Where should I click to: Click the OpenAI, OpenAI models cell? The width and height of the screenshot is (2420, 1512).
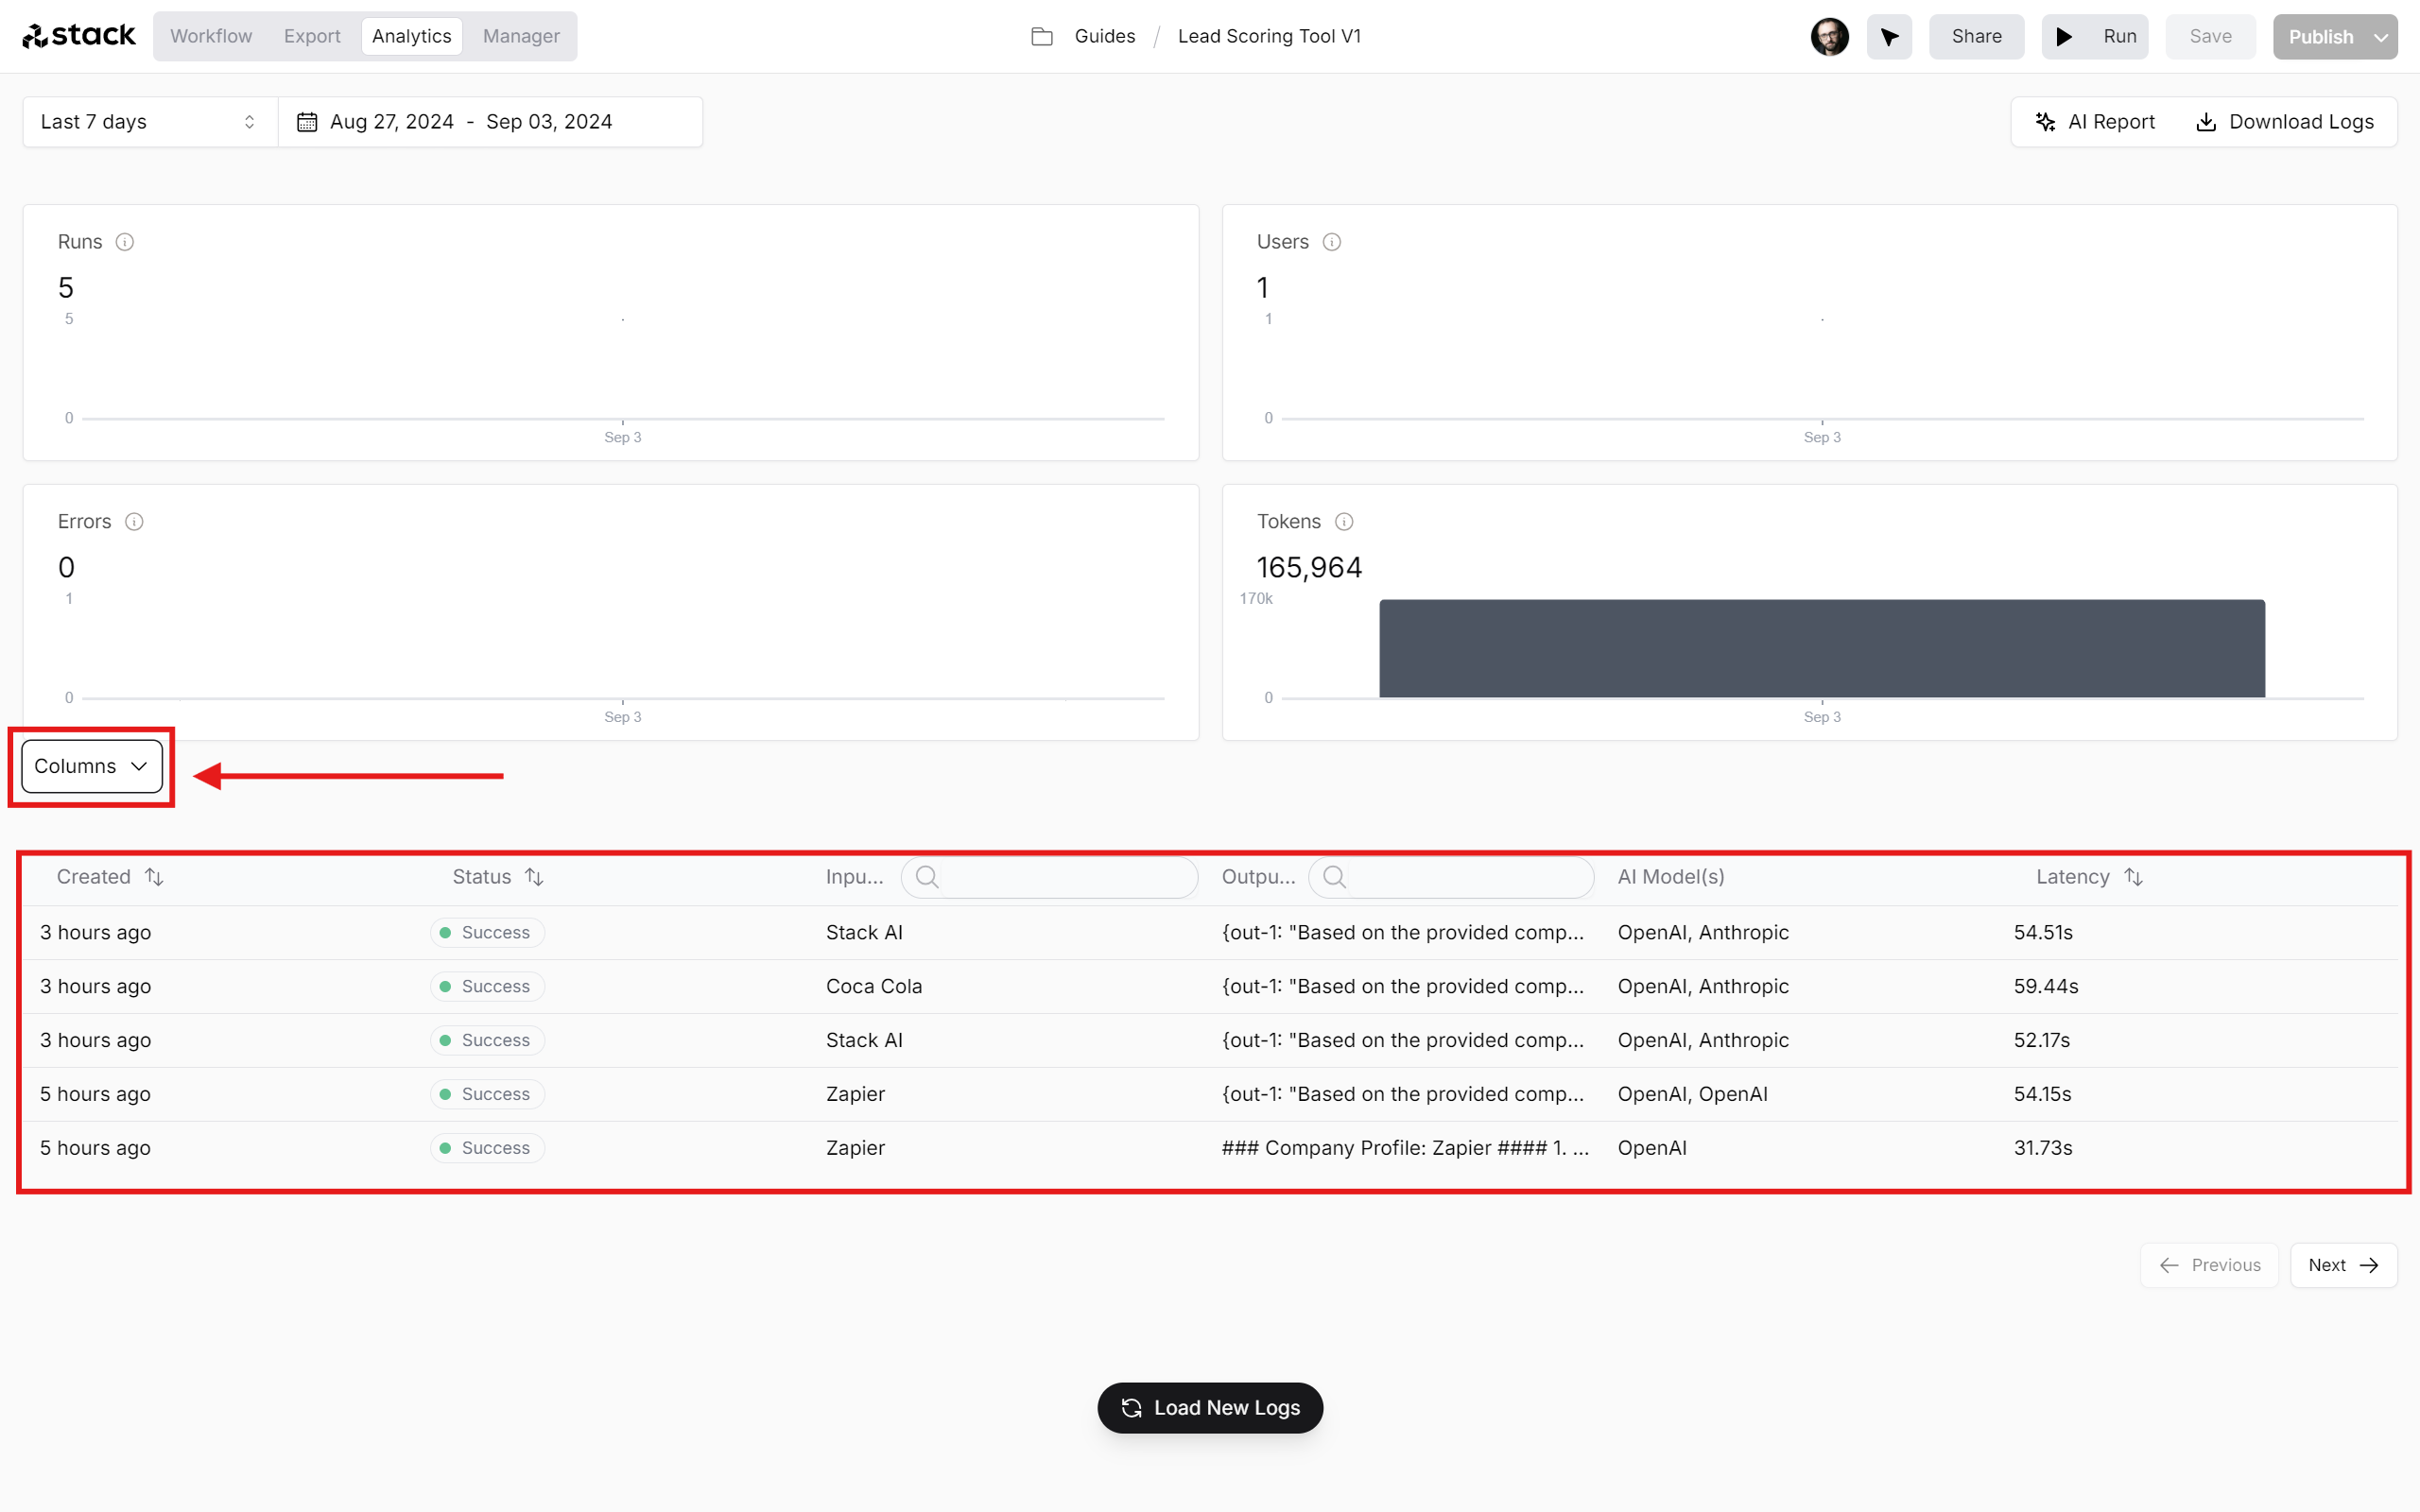pos(1692,1094)
